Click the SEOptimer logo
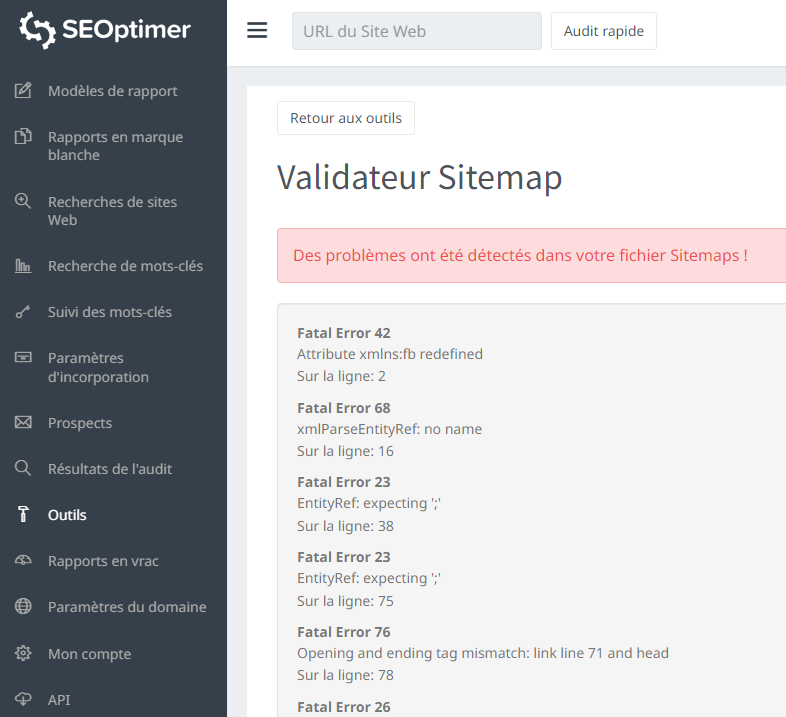Viewport: 786px width, 717px height. click(105, 30)
